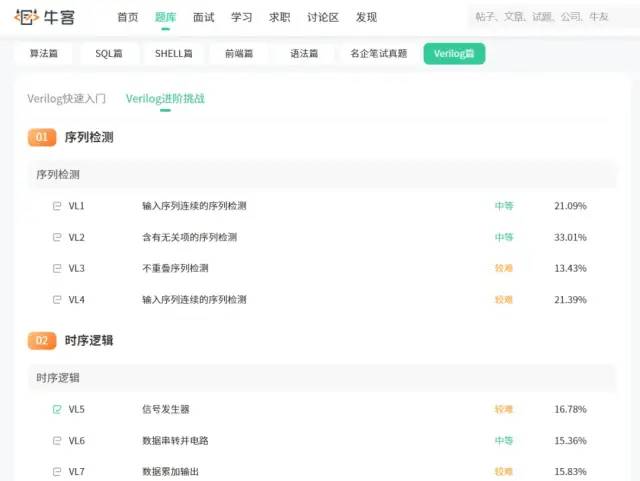The height and width of the screenshot is (481, 640).
Task: Click the 牛客 logo icon
Action: pos(27,17)
